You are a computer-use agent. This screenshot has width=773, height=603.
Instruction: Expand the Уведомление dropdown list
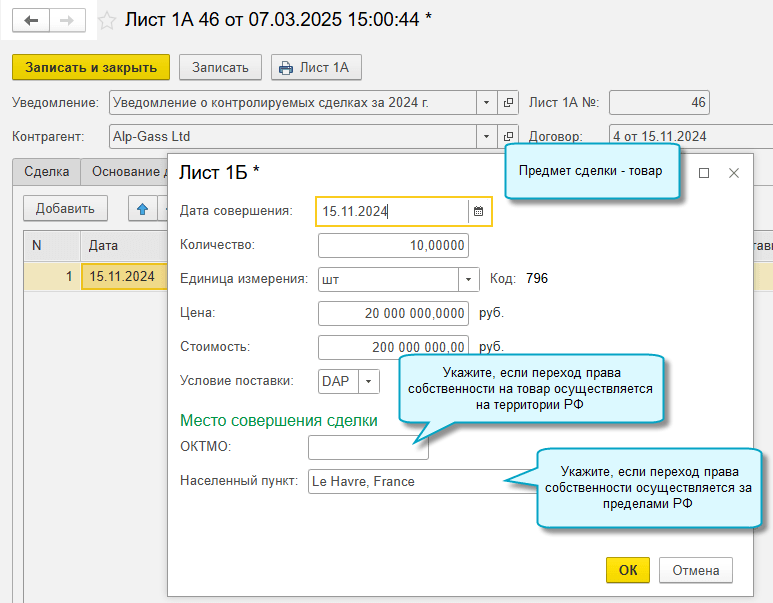coord(486,103)
